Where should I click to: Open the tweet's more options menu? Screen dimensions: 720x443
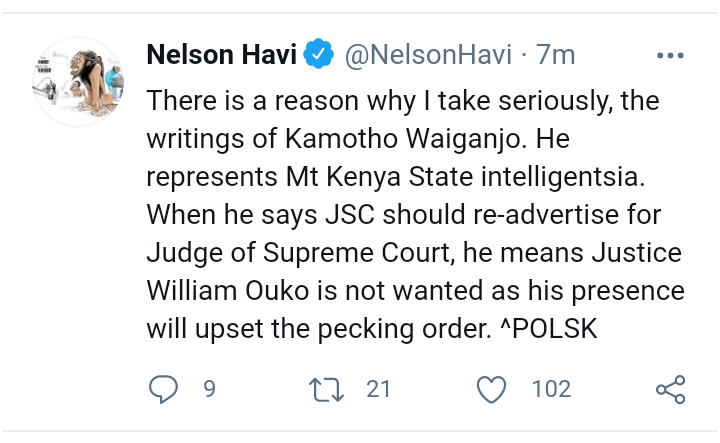pos(669,55)
